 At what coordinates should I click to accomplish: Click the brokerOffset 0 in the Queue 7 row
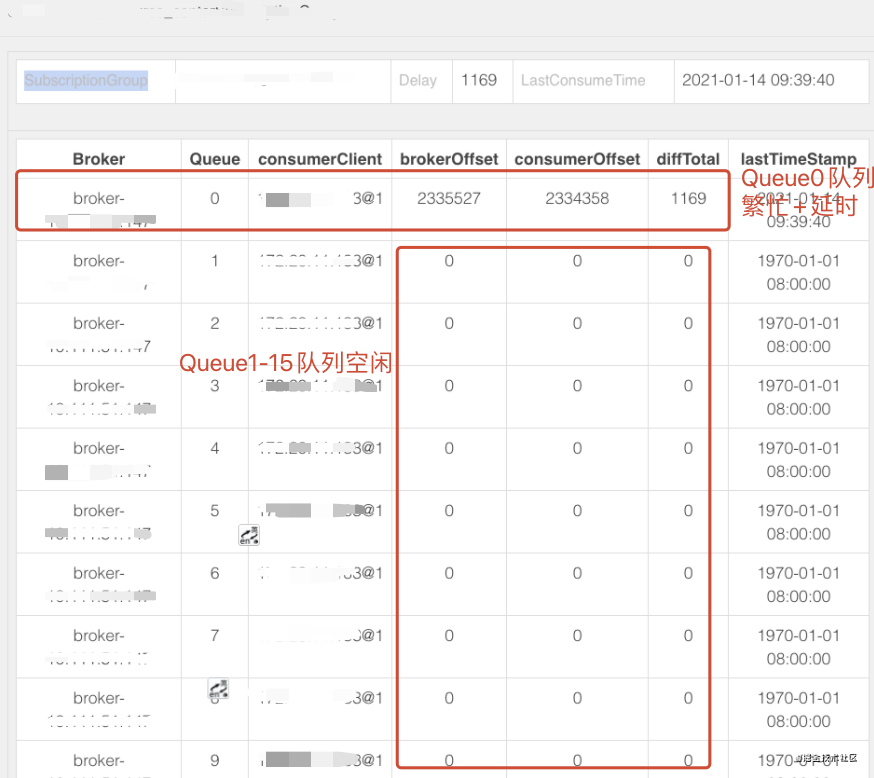[449, 635]
